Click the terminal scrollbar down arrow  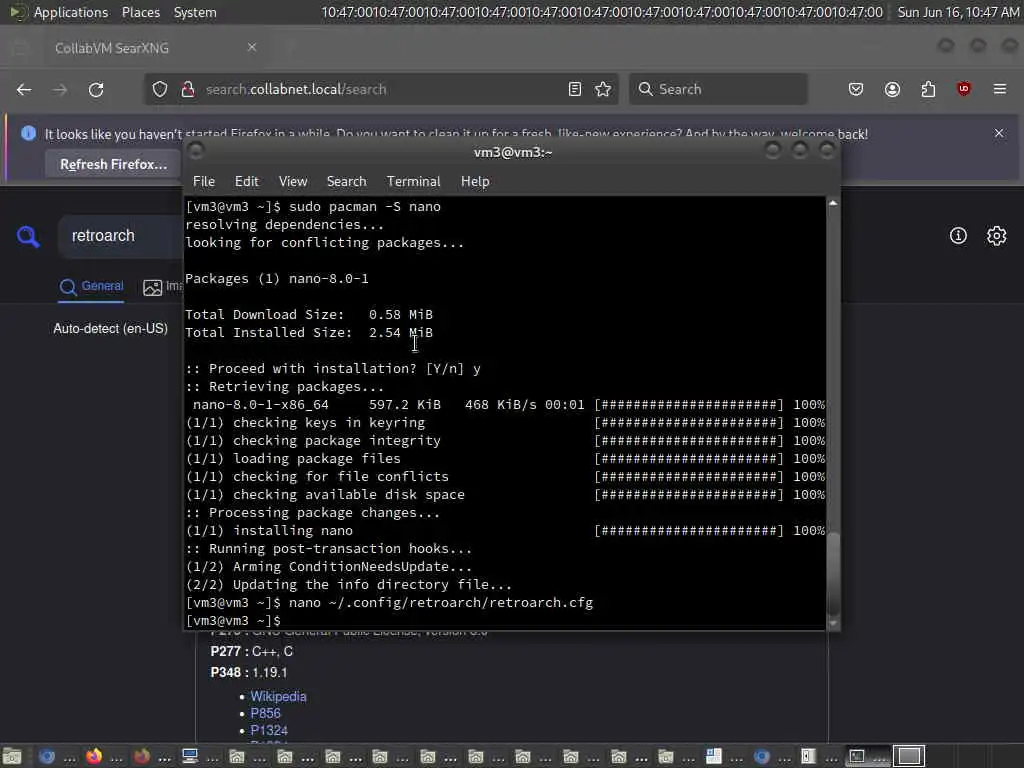pos(833,623)
